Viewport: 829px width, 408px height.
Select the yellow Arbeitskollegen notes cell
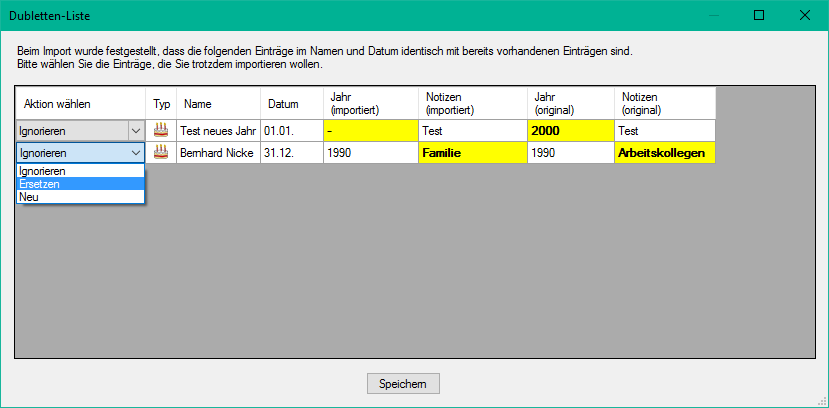pyautogui.click(x=665, y=153)
